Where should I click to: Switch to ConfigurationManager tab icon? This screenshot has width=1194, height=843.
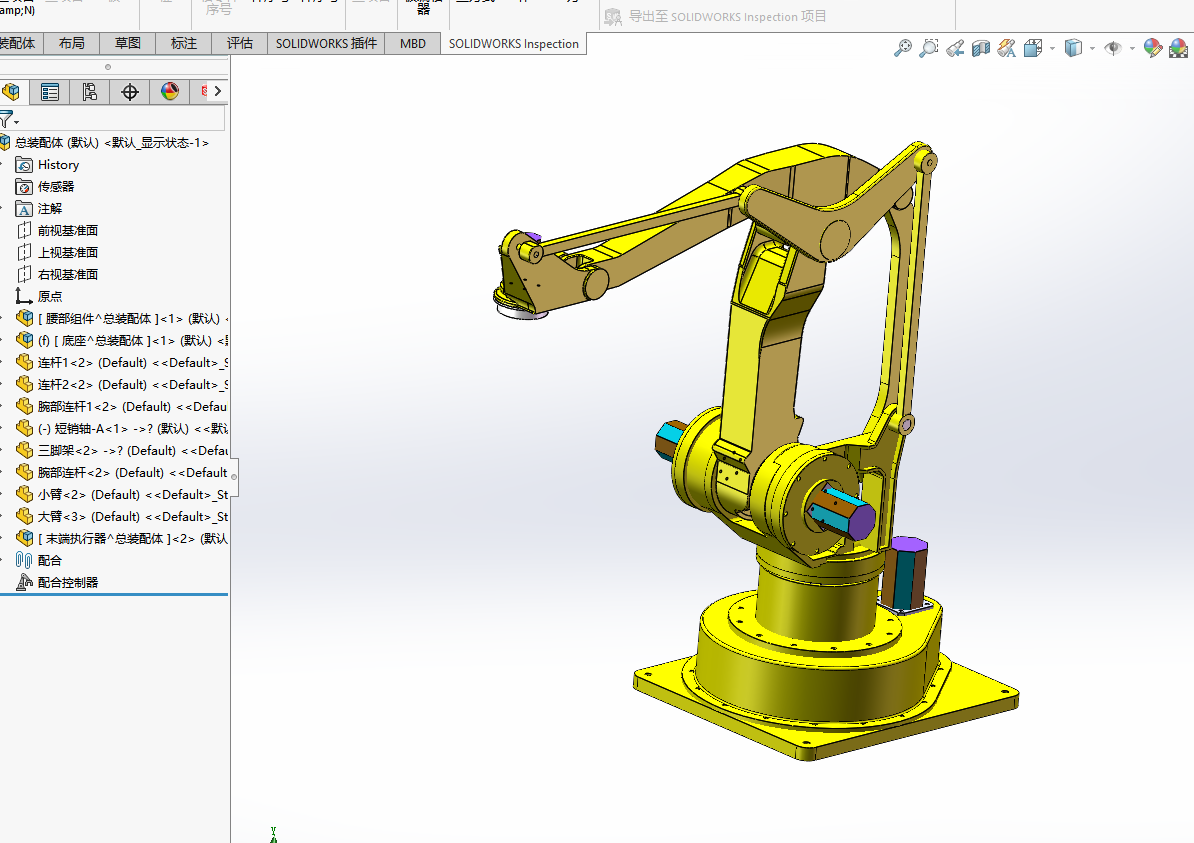point(90,92)
